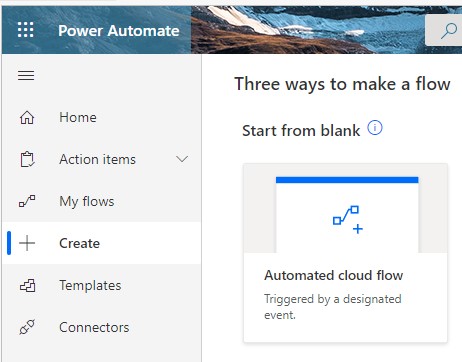
Task: Open Connectors in sidebar
Action: coord(102,327)
